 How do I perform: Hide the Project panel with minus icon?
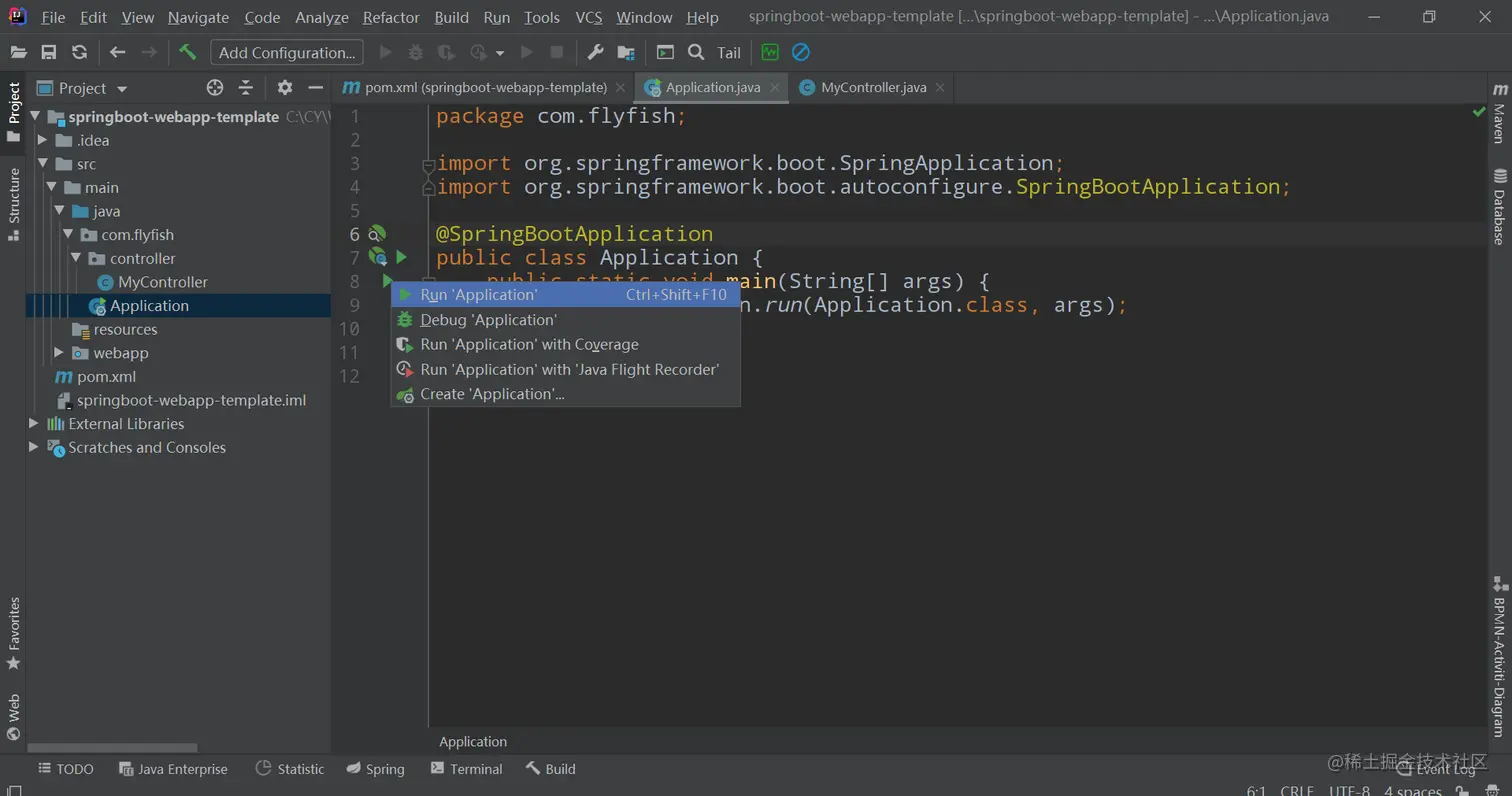(315, 88)
